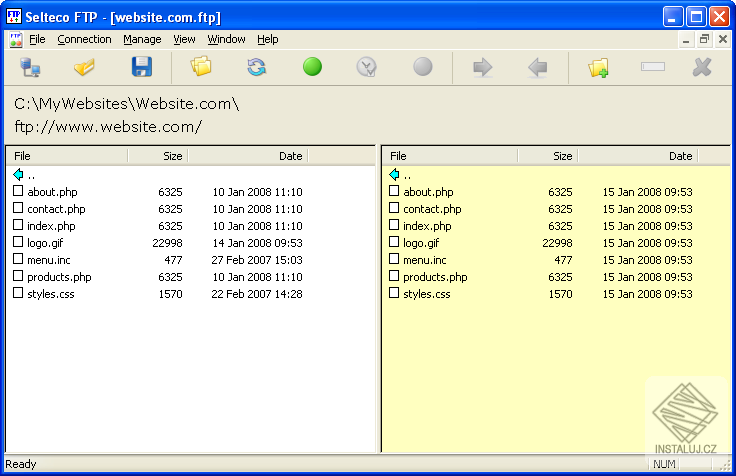The height and width of the screenshot is (476, 736).
Task: Check remote about.php checkbox
Action: (394, 191)
